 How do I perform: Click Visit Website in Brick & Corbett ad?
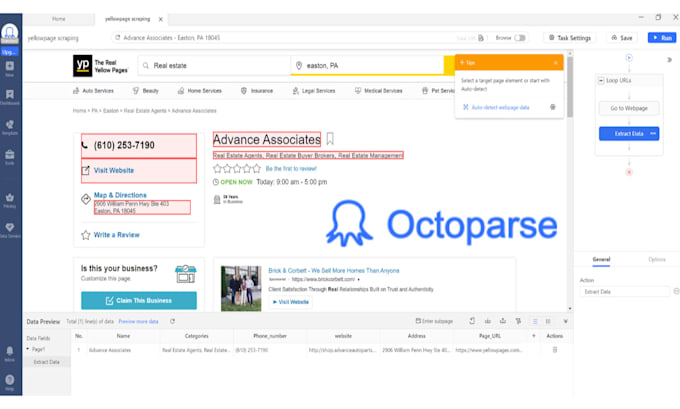coord(291,302)
